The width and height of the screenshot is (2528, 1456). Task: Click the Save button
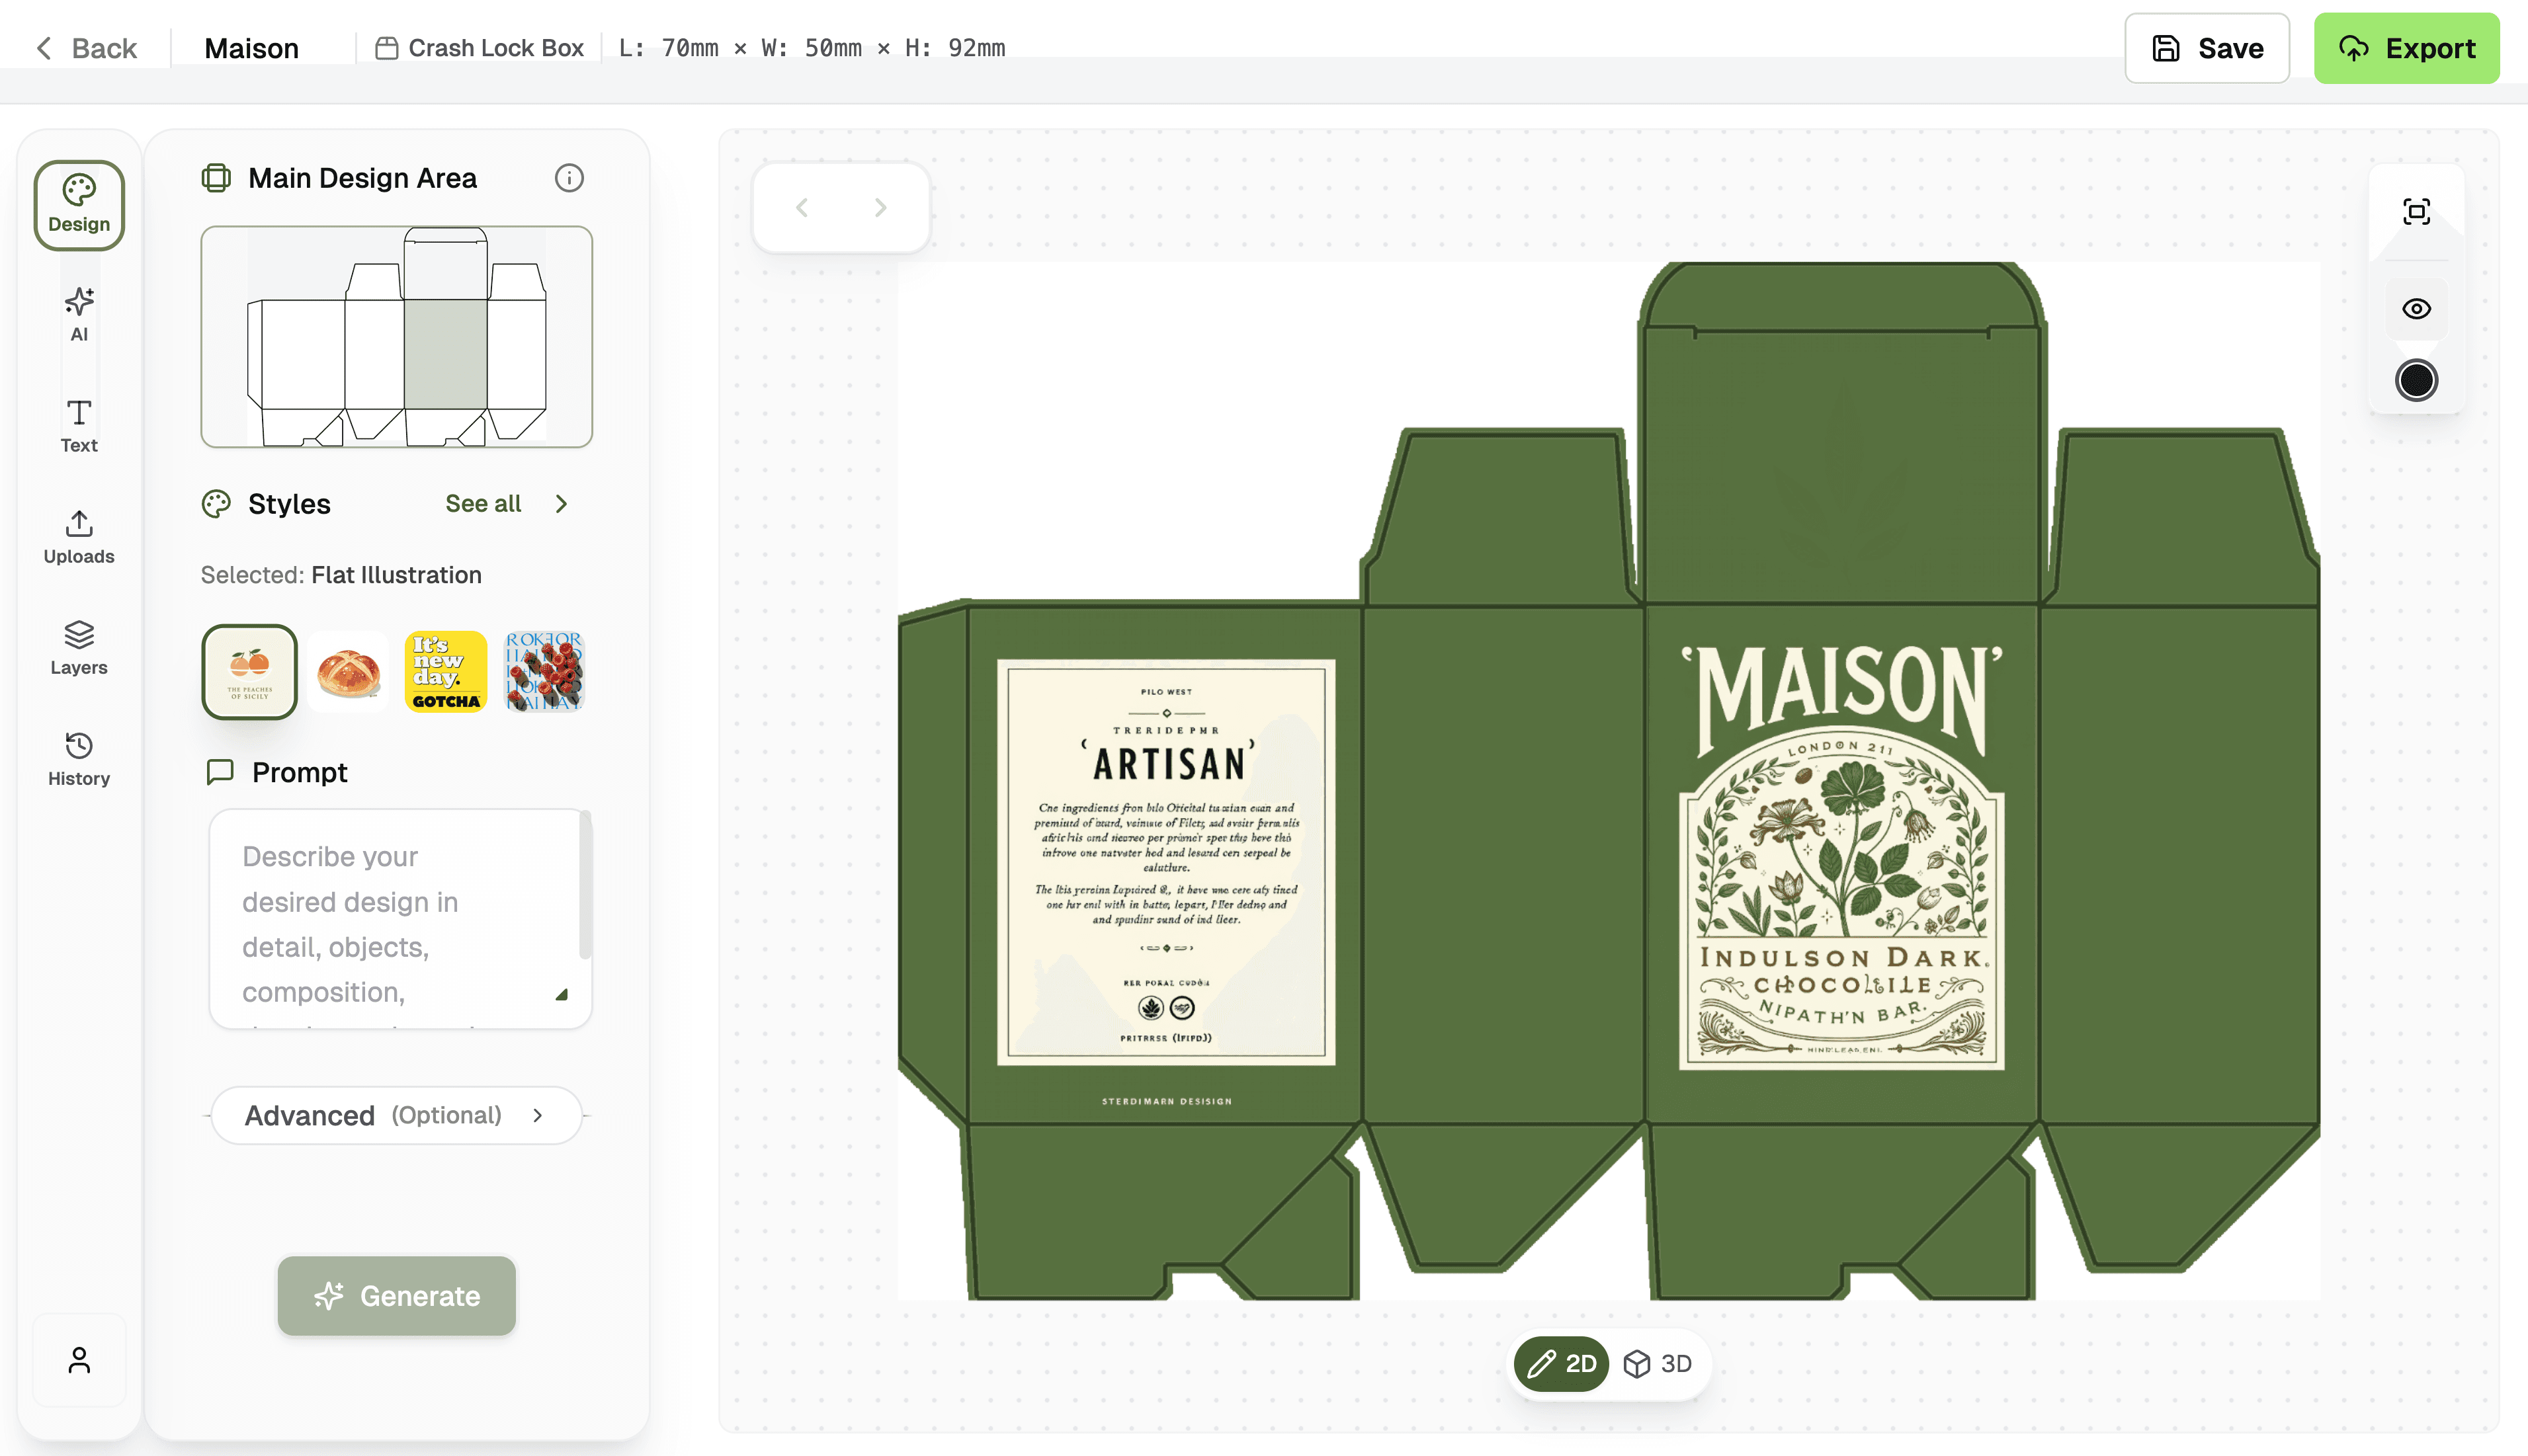tap(2206, 48)
